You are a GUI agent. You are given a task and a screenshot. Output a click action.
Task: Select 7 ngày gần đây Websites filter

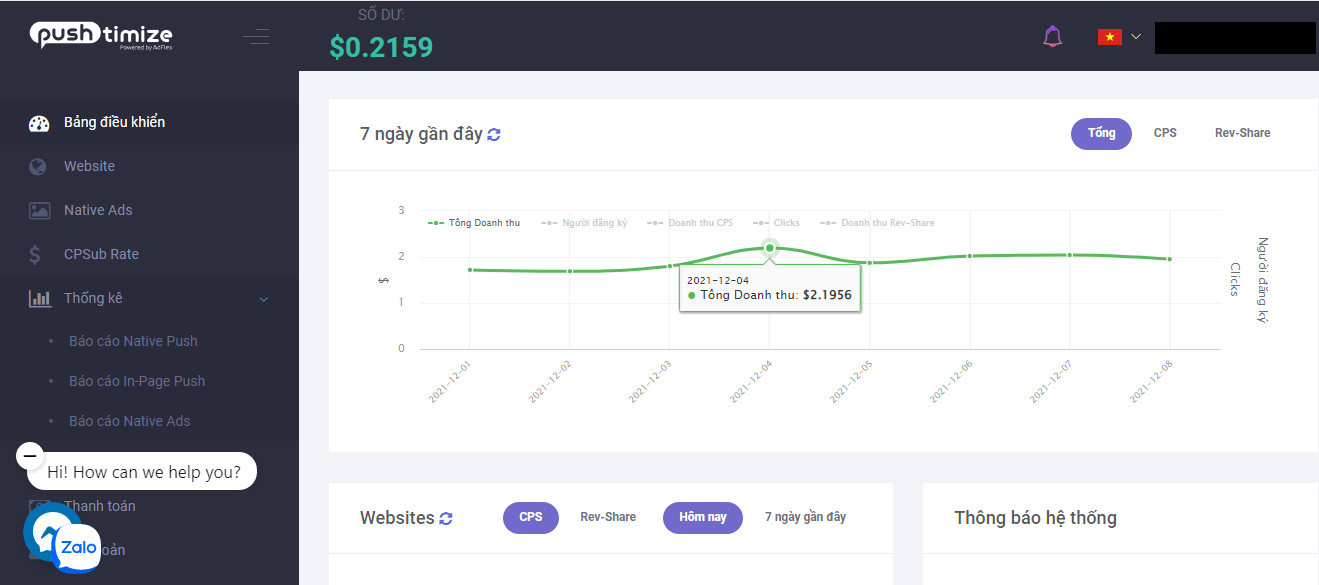coord(805,517)
